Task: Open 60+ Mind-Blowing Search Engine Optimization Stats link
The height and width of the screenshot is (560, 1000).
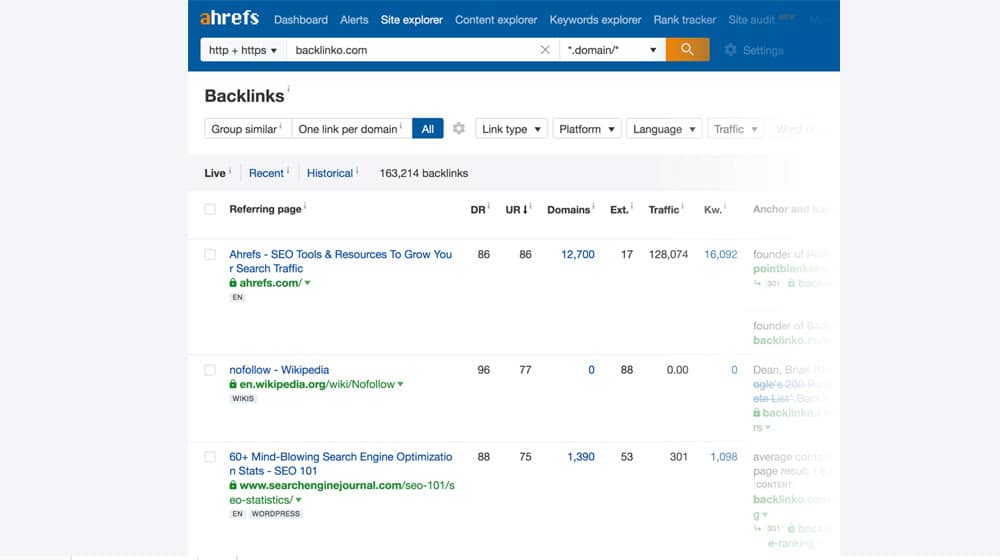Action: (340, 464)
